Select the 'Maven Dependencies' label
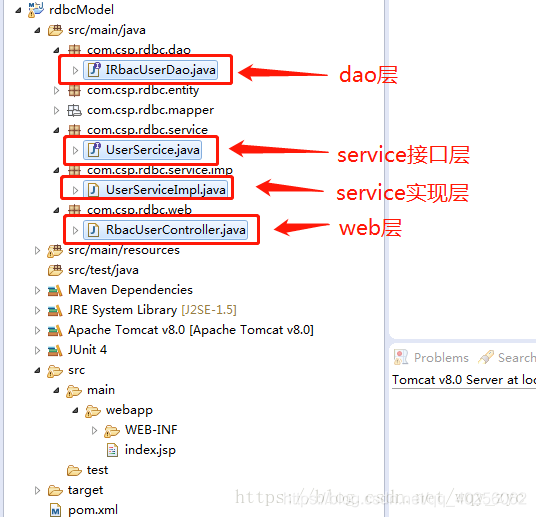536x517 pixels. 131,290
